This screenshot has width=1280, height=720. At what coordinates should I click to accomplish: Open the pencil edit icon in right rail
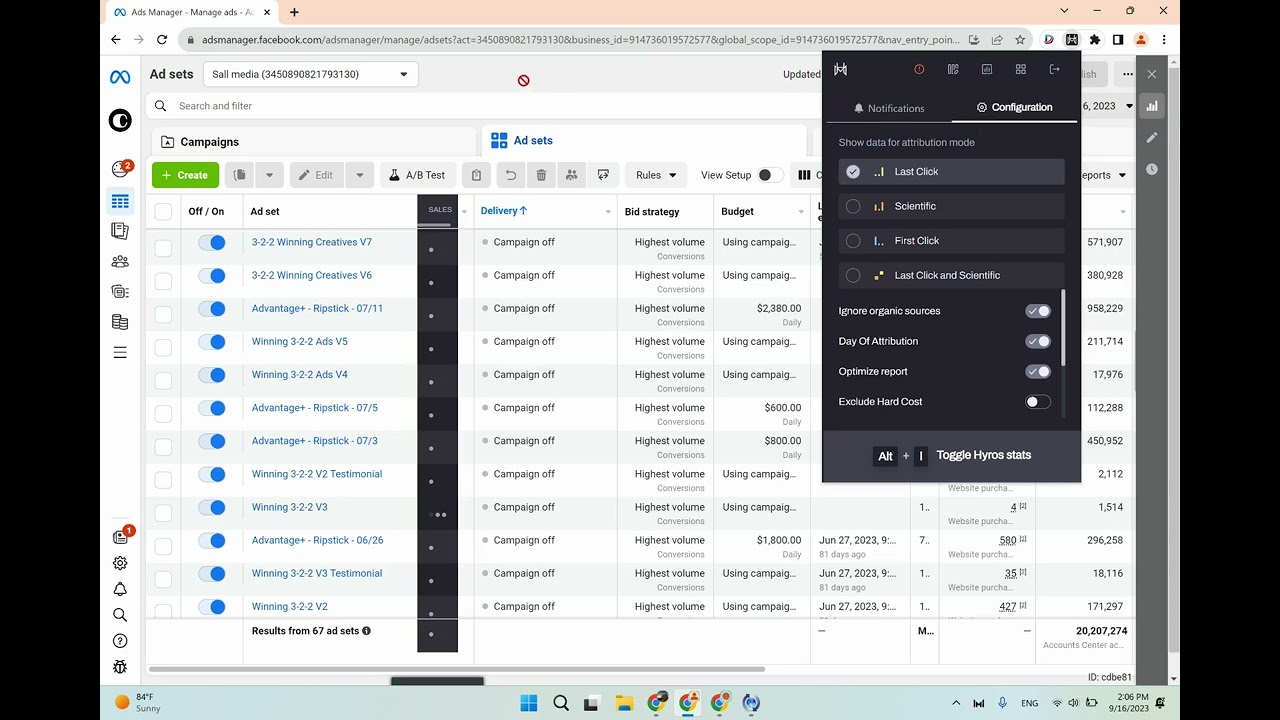click(1152, 137)
